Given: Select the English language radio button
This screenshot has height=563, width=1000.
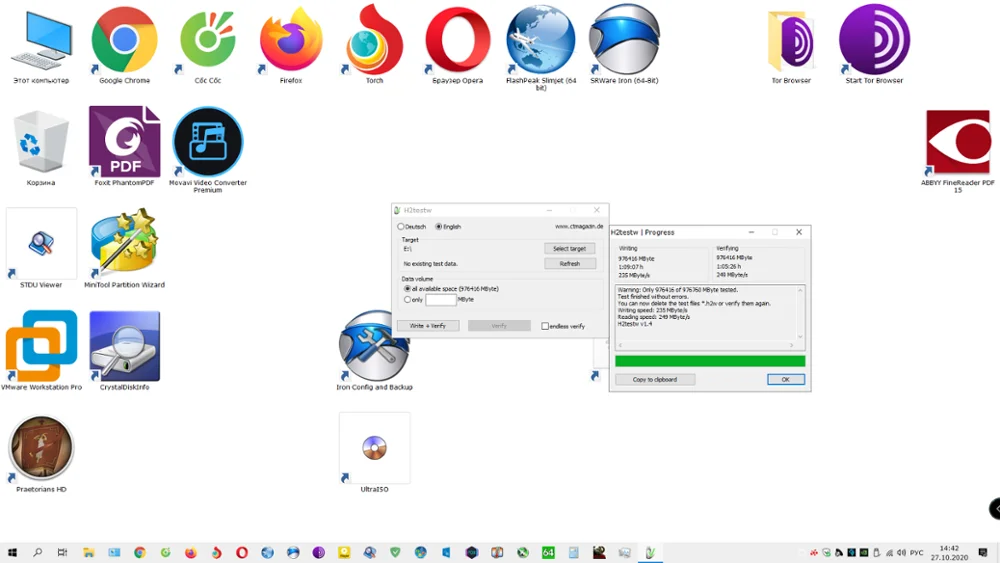Looking at the screenshot, I should coord(438,226).
